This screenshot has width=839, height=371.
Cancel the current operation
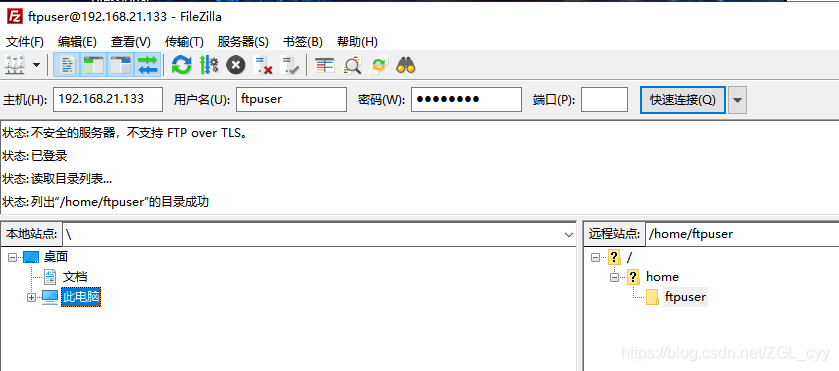(x=235, y=65)
